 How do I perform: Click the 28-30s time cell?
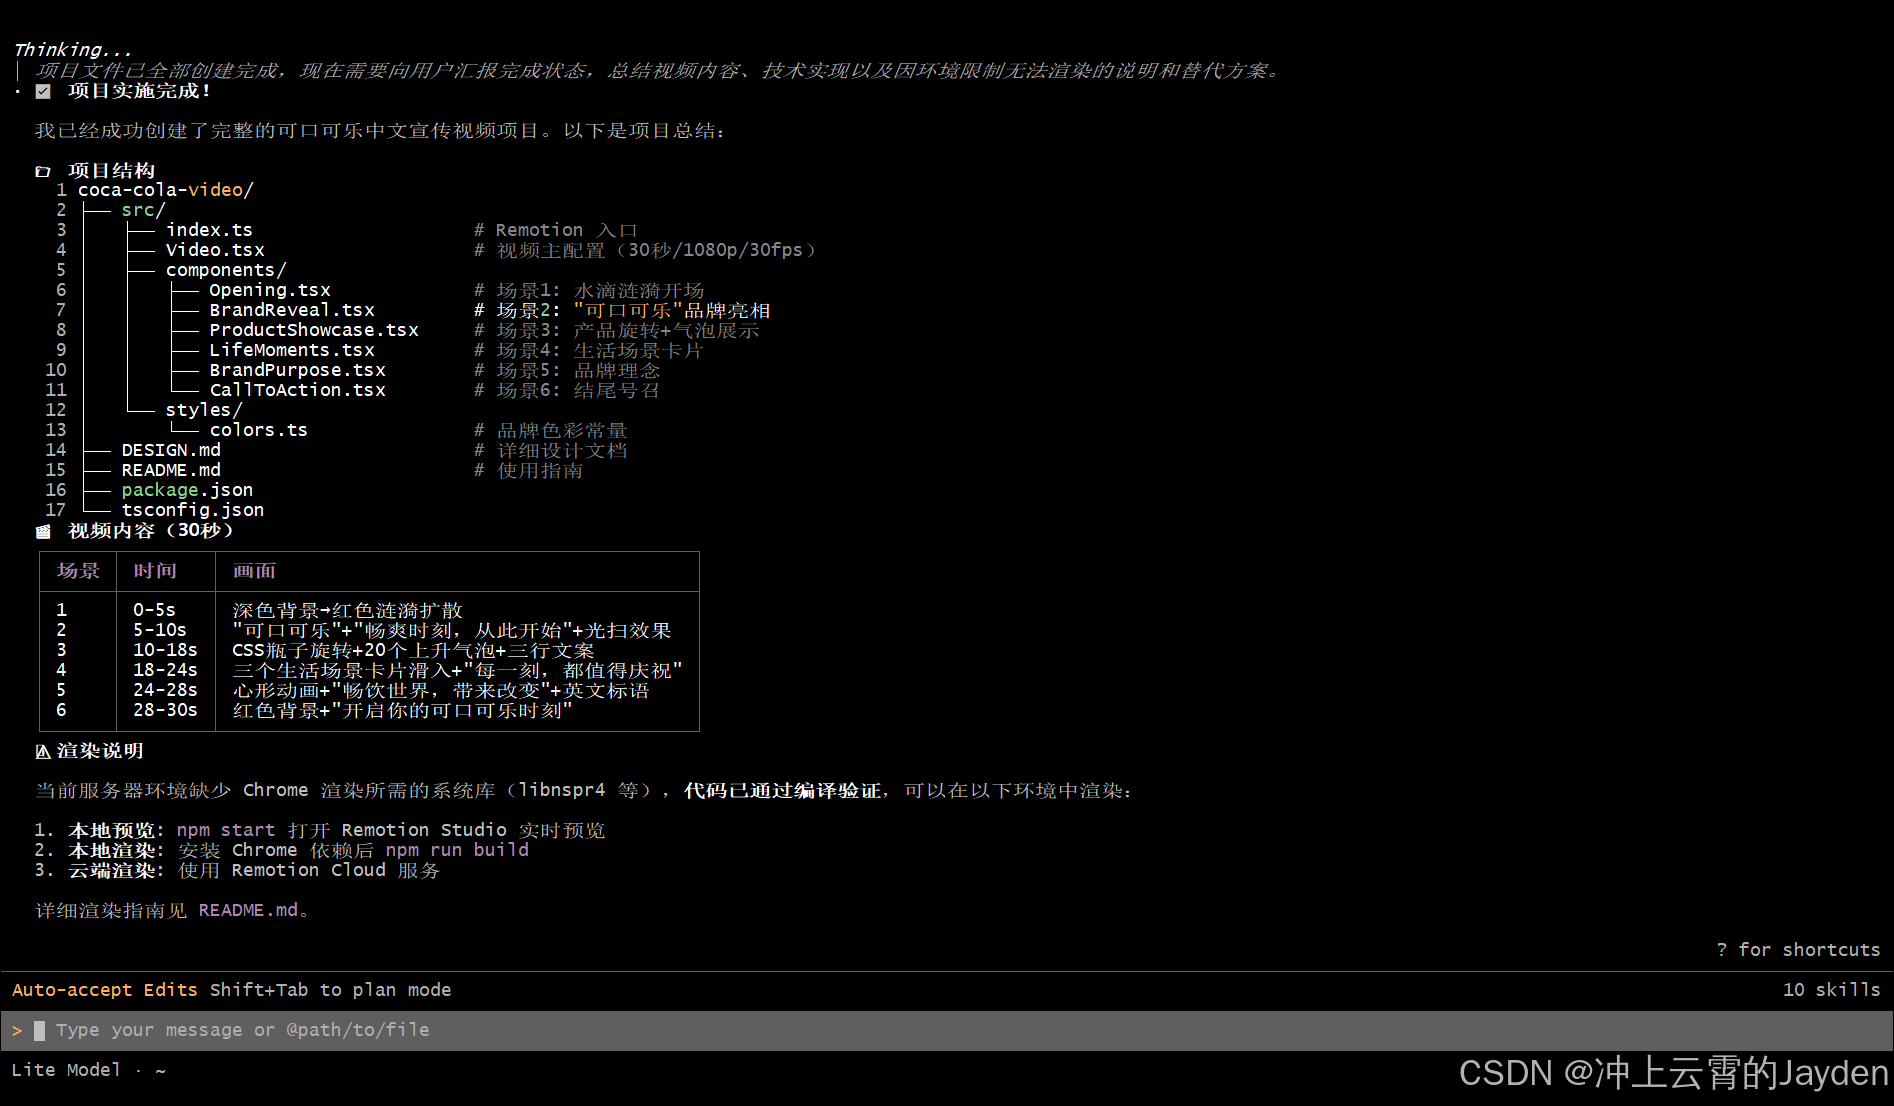pyautogui.click(x=165, y=710)
